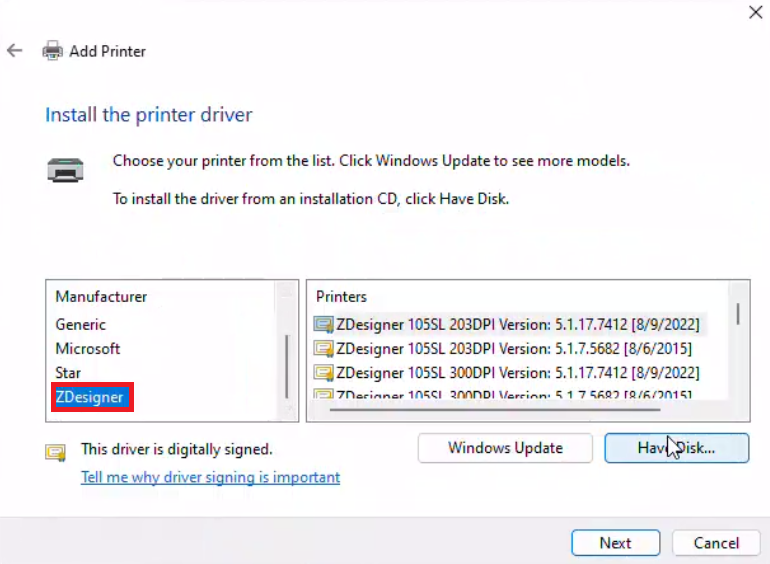Click the Add Printer title icon
This screenshot has height=564, width=770.
pyautogui.click(x=53, y=51)
